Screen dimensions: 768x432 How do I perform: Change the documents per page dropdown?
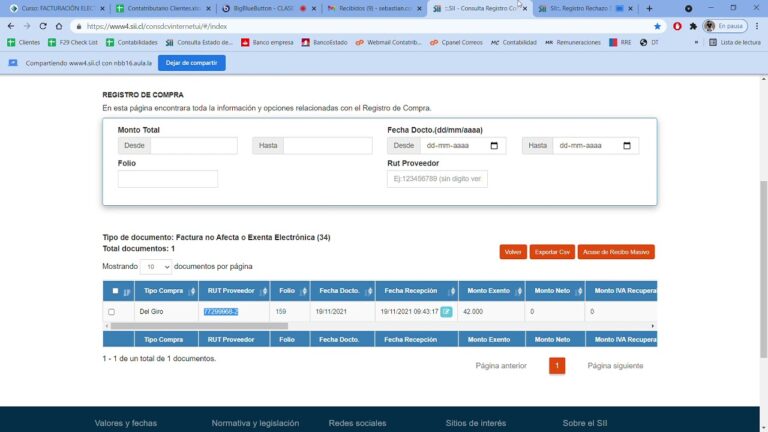pyautogui.click(x=156, y=266)
